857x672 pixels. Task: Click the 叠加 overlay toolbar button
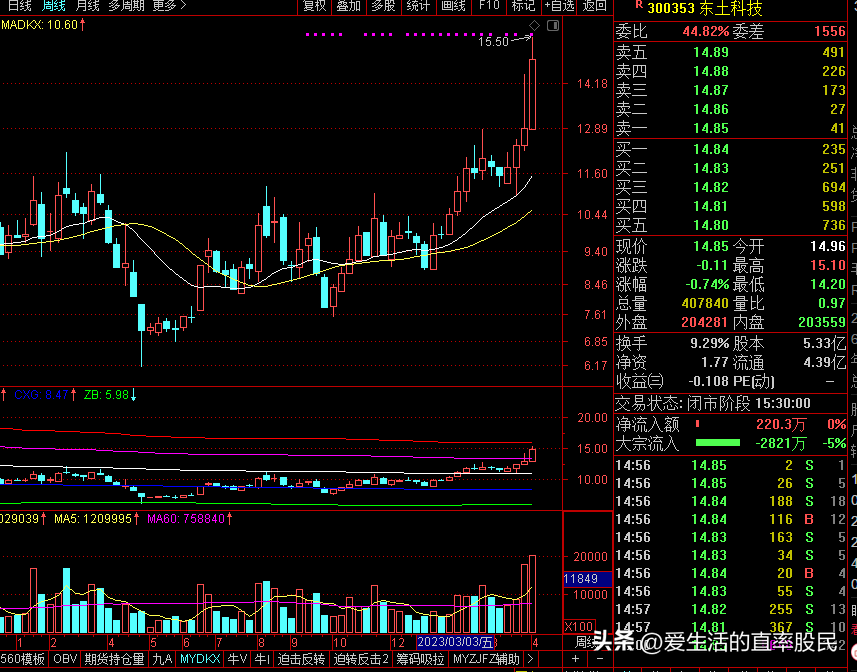348,6
